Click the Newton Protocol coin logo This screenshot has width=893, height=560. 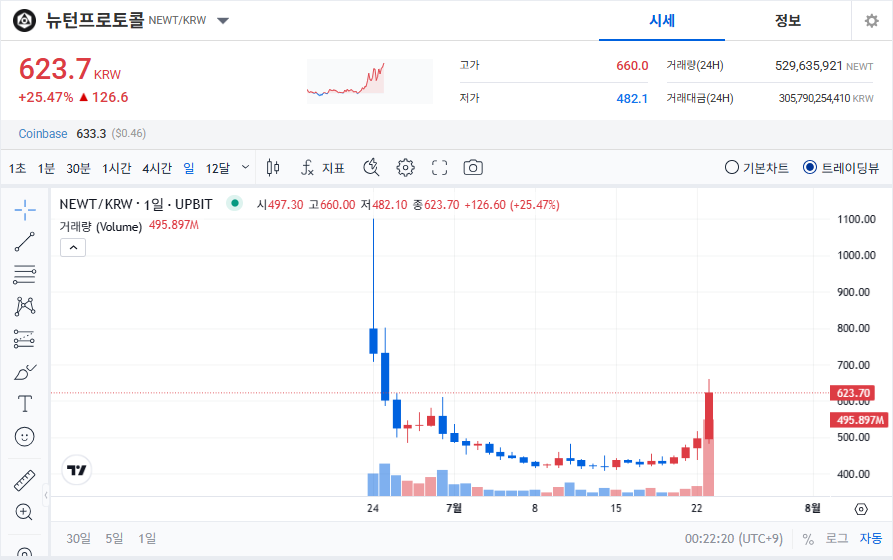point(24,21)
